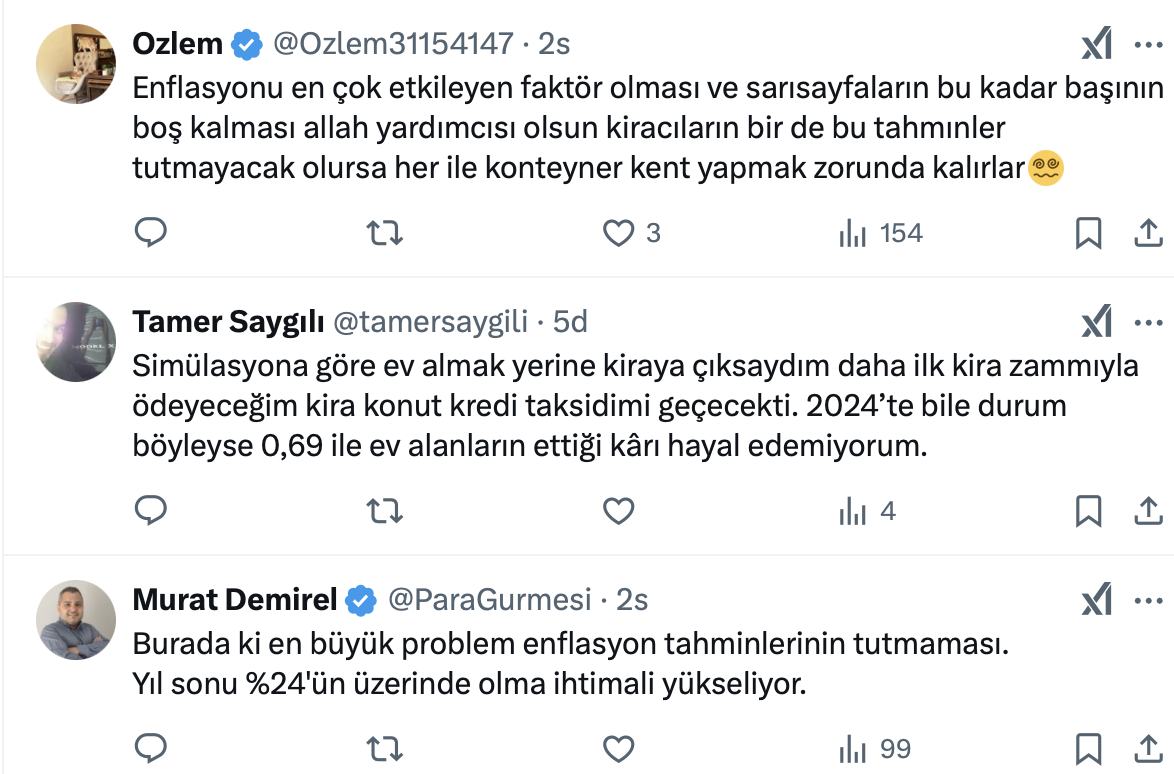Open @ParaGurmesi profile handle link
Image resolution: width=1174 pixels, height=774 pixels.
(489, 600)
